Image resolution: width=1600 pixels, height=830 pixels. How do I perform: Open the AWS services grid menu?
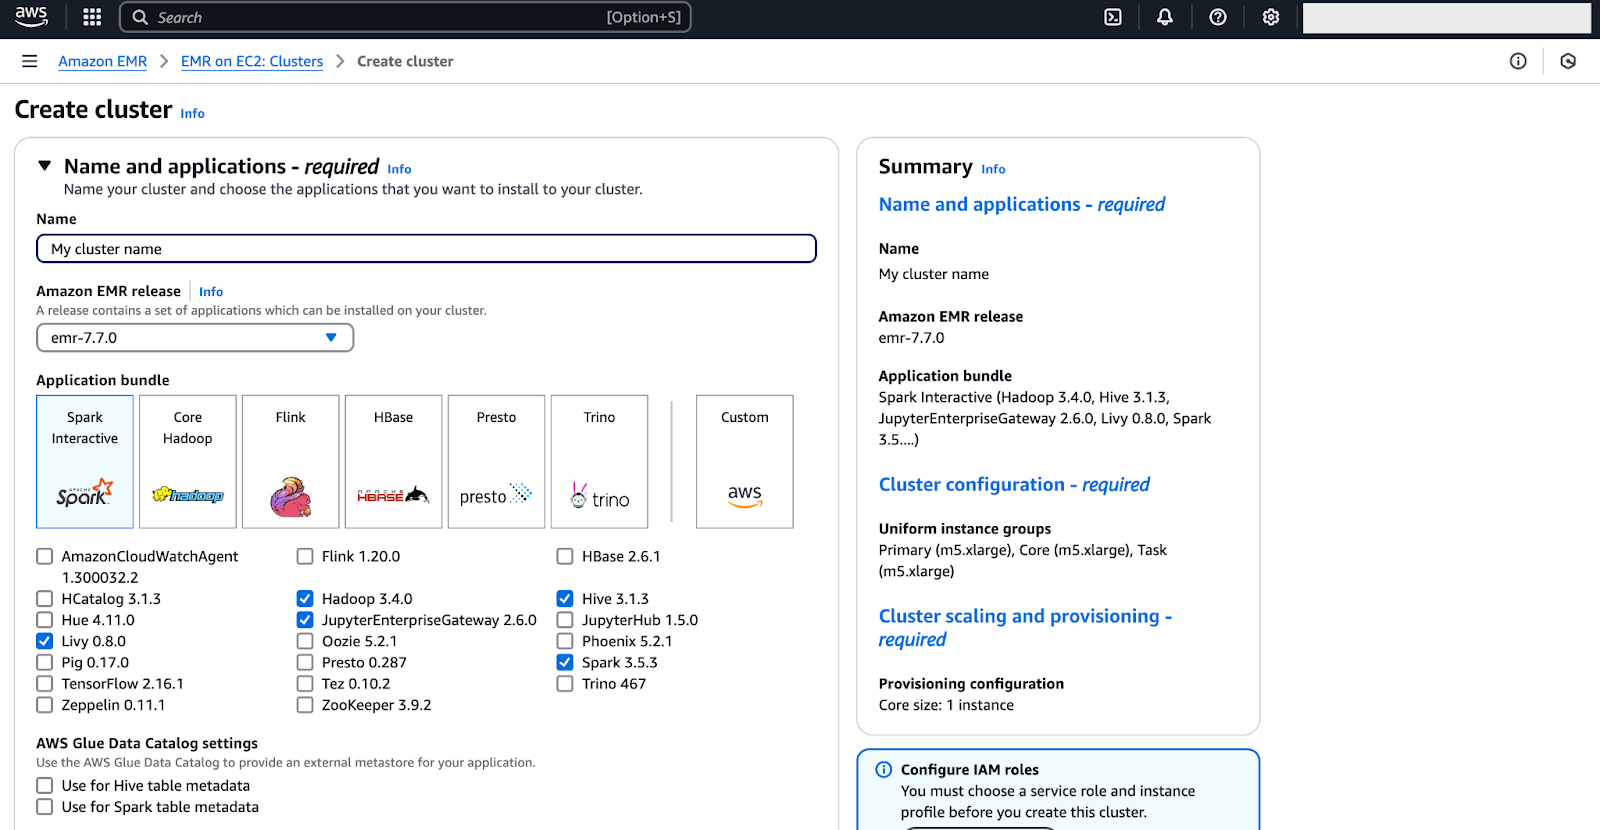click(92, 17)
